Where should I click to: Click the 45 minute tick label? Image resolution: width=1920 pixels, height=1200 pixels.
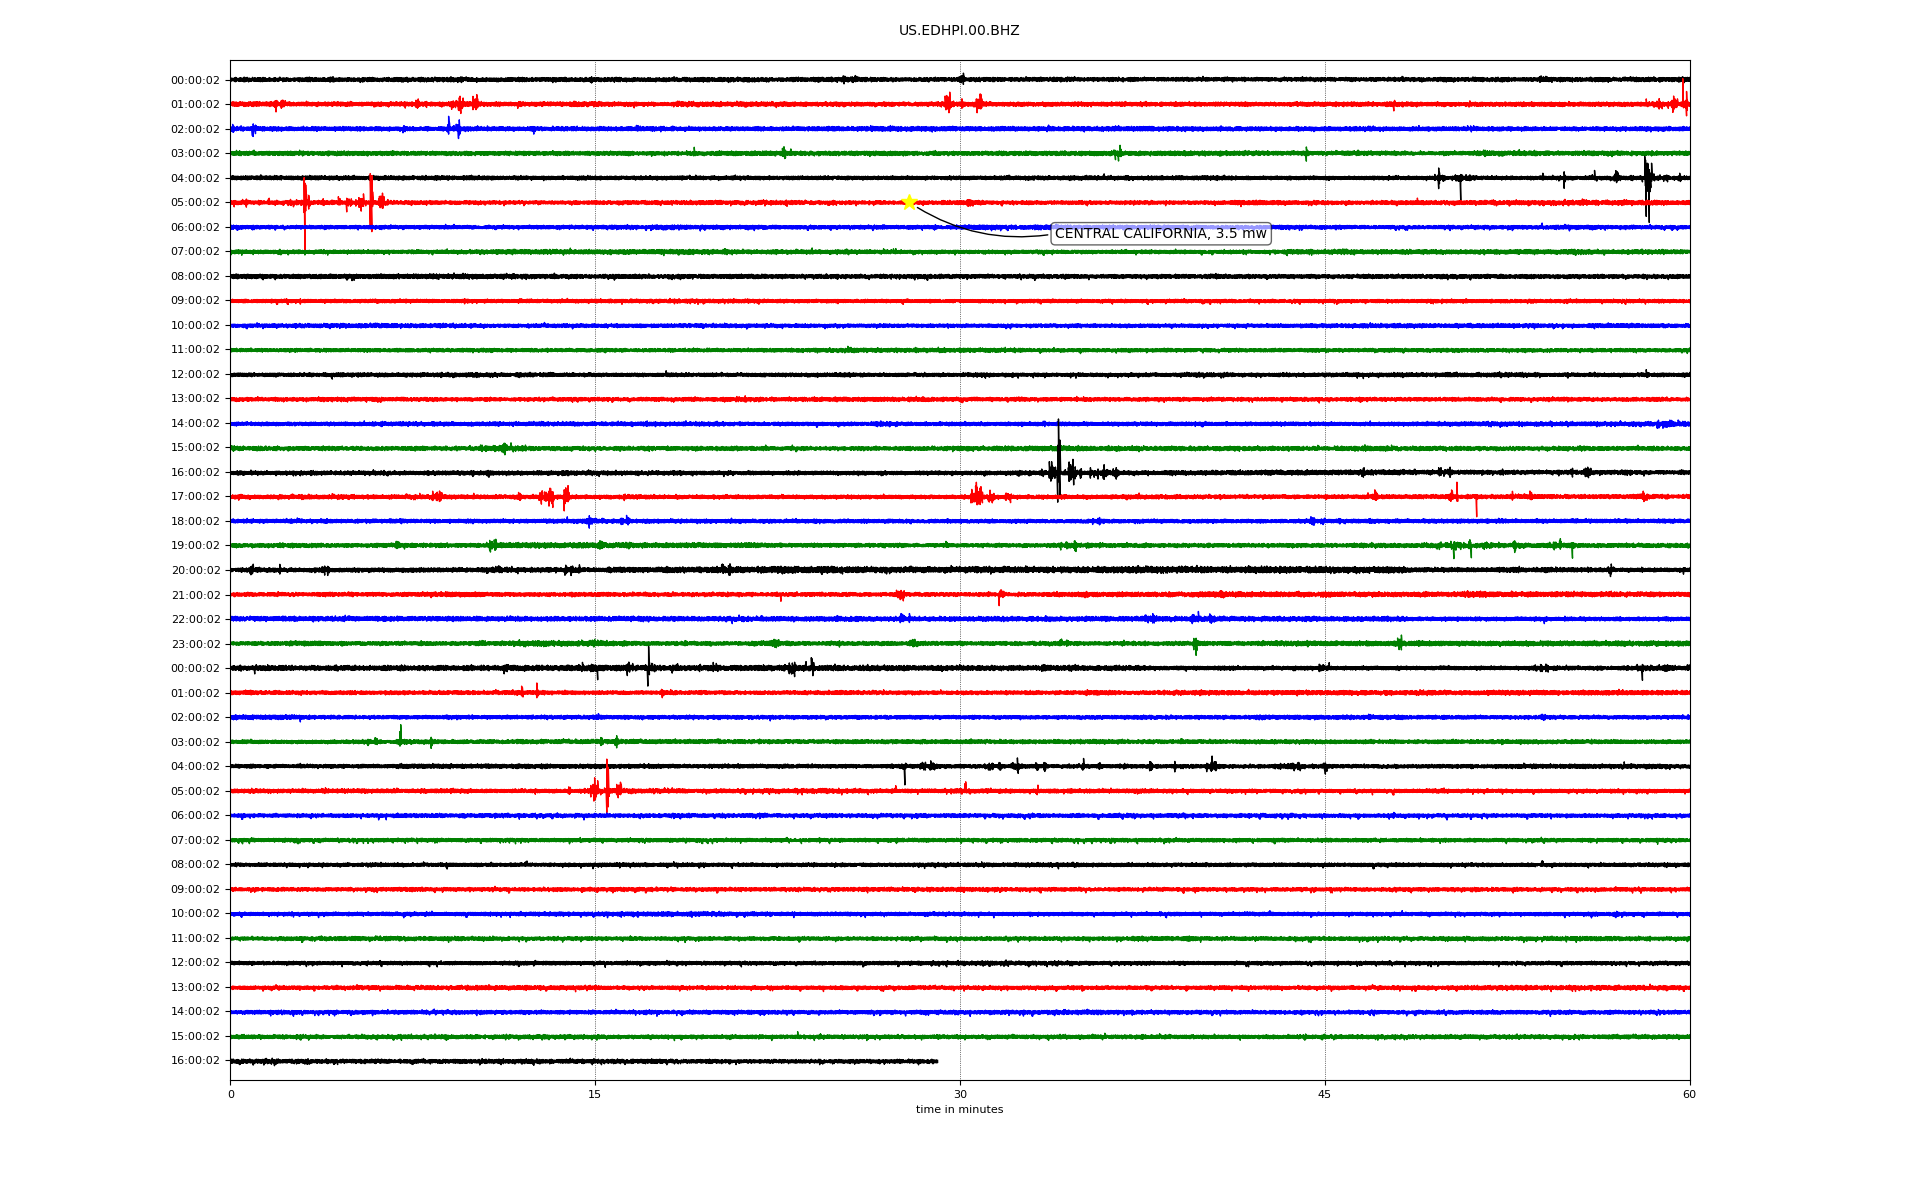tap(1324, 1094)
